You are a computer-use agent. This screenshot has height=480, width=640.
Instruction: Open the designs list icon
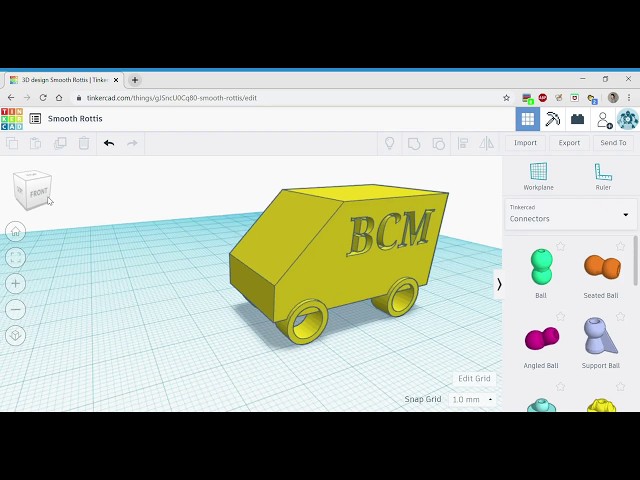pos(35,119)
